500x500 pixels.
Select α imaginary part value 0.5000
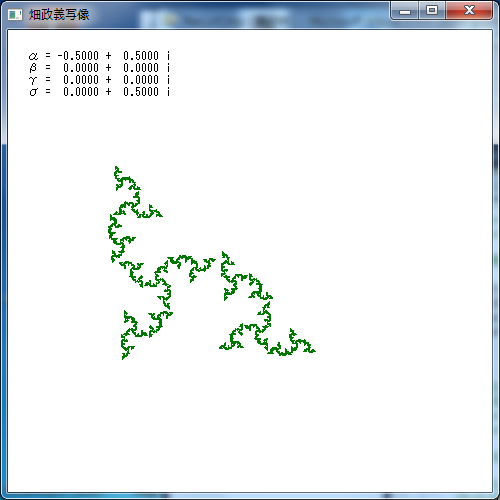141,56
